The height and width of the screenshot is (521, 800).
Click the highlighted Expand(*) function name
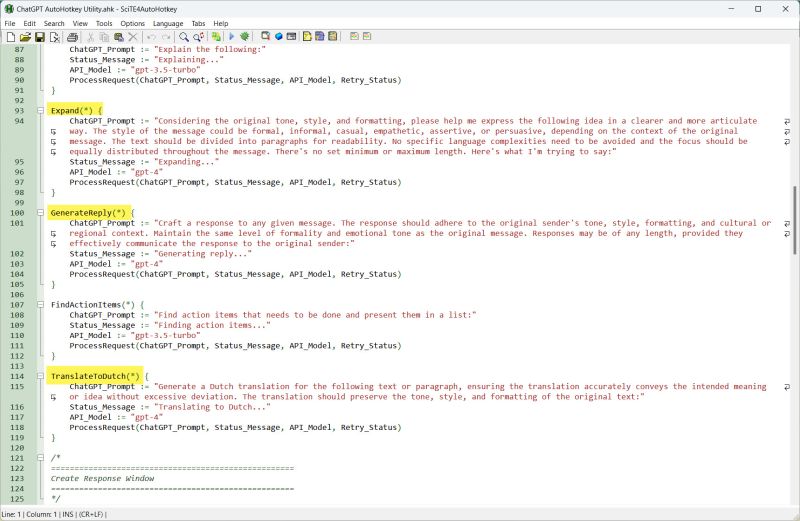72,111
